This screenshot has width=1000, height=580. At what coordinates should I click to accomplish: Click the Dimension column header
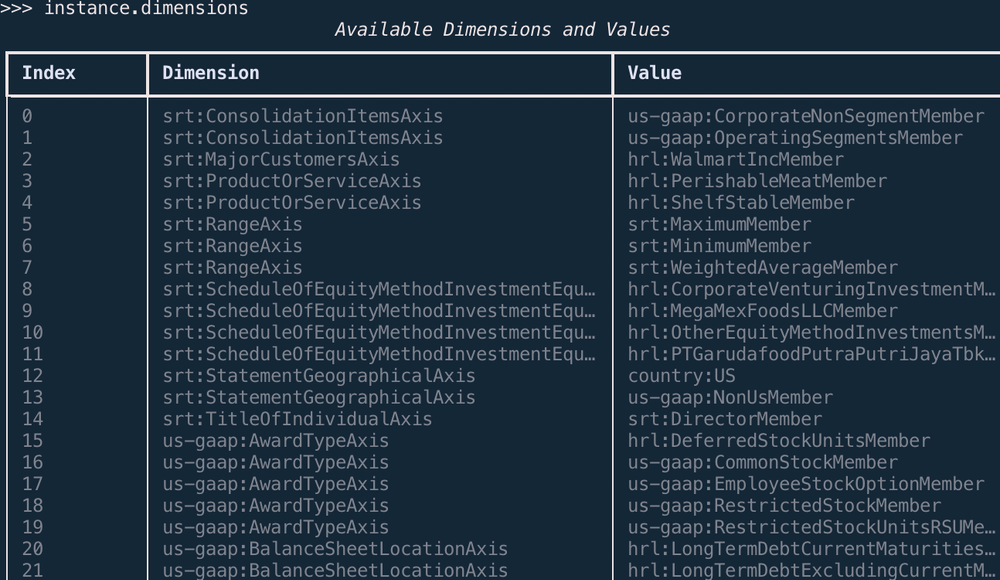[x=210, y=72]
